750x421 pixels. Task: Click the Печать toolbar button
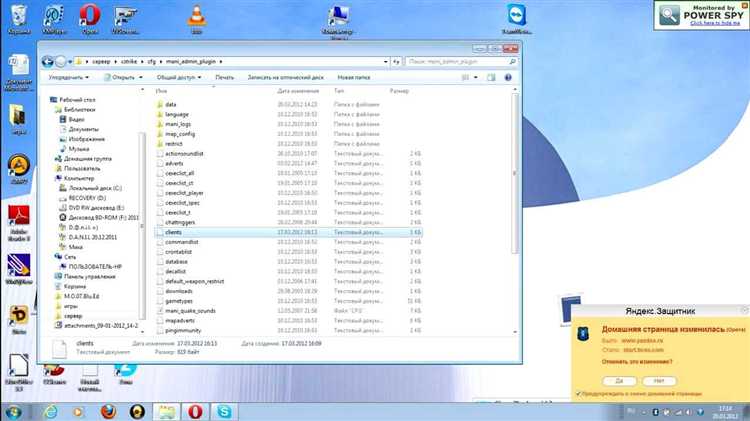pyautogui.click(x=225, y=76)
